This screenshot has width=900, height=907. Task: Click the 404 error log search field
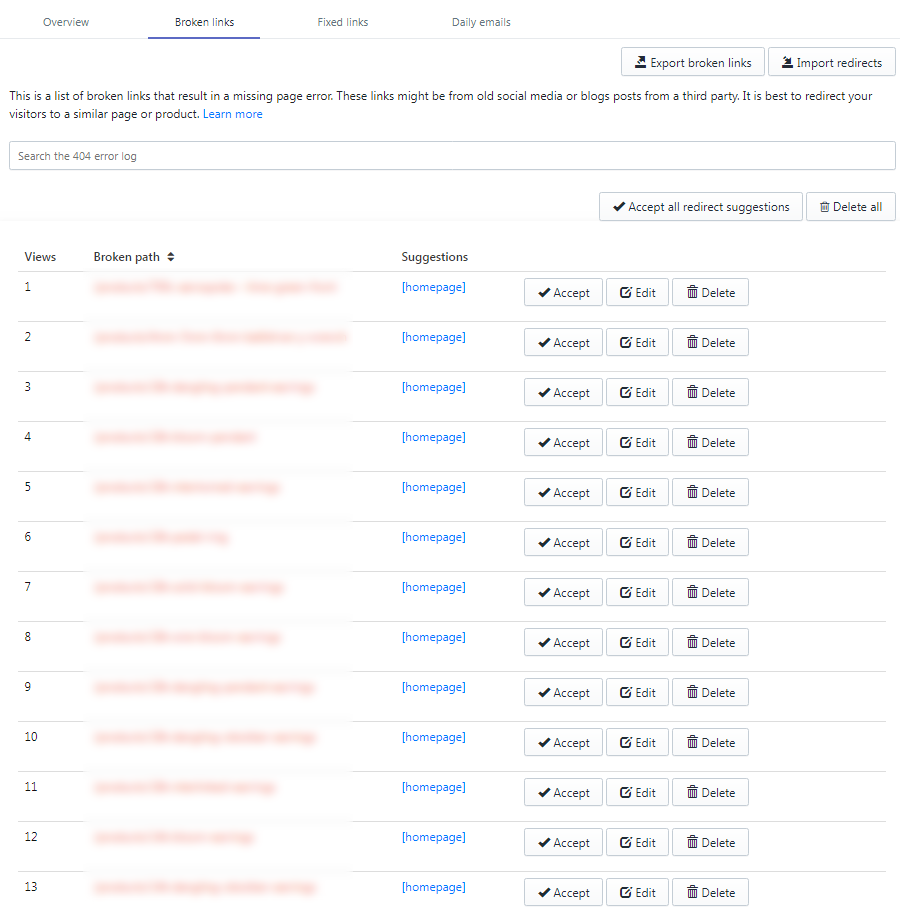[x=450, y=156]
